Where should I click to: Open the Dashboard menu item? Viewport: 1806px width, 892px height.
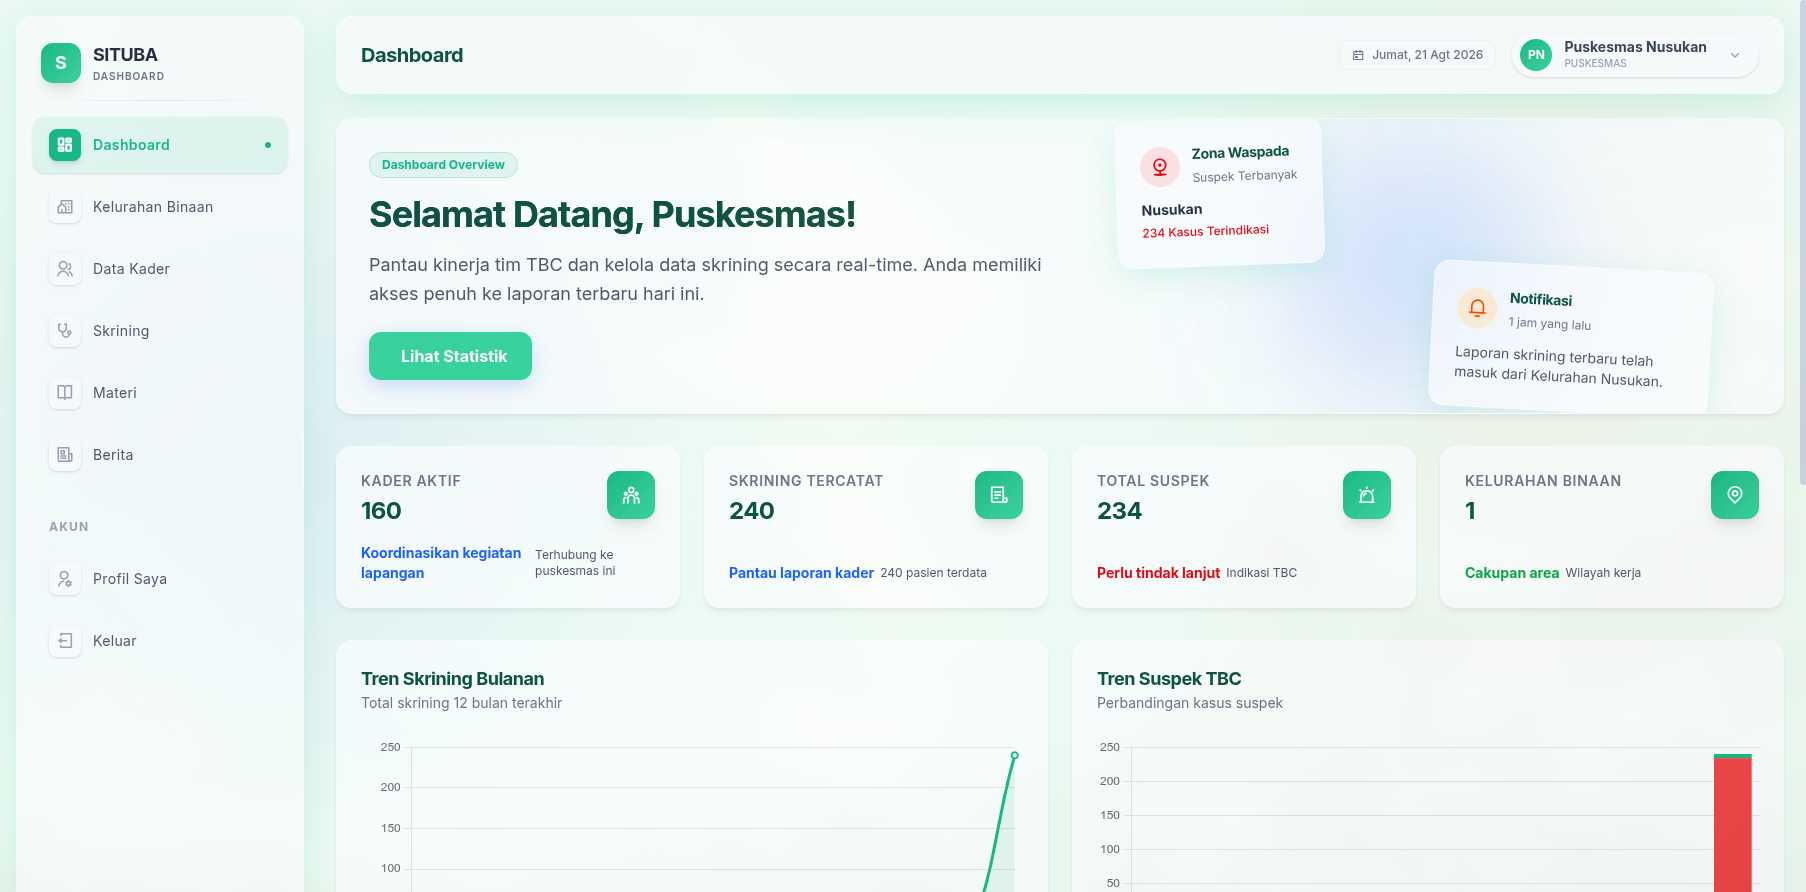(x=160, y=145)
